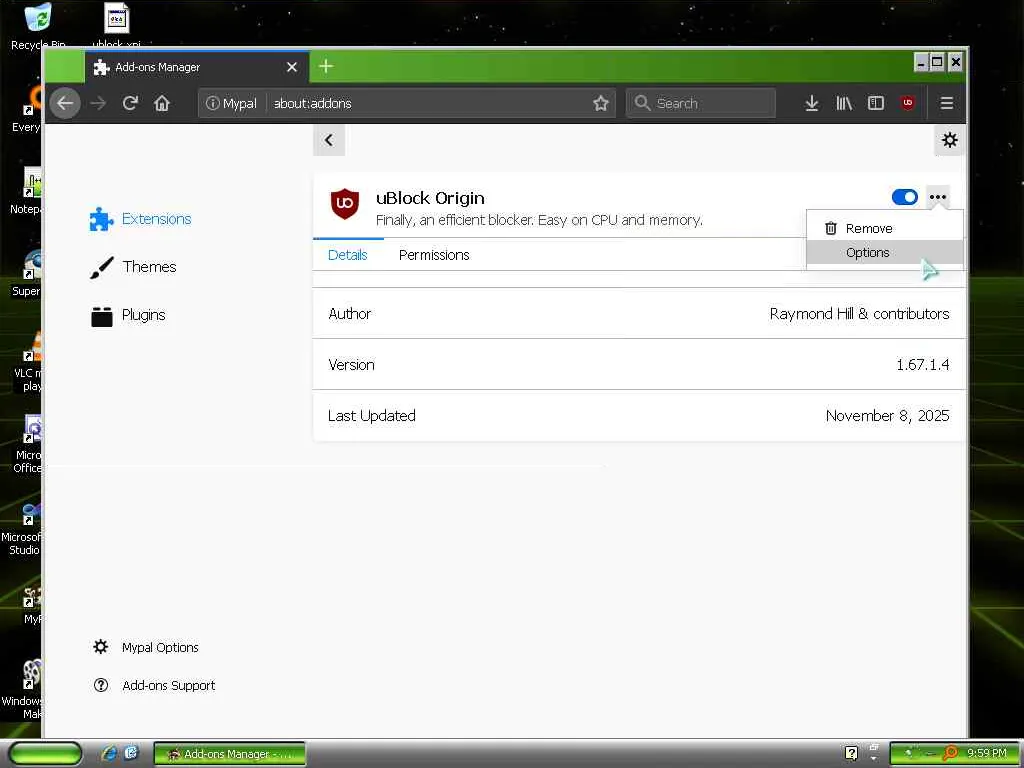Viewport: 1024px width, 768px height.
Task: Click the help tray icon with question mark
Action: tap(851, 753)
